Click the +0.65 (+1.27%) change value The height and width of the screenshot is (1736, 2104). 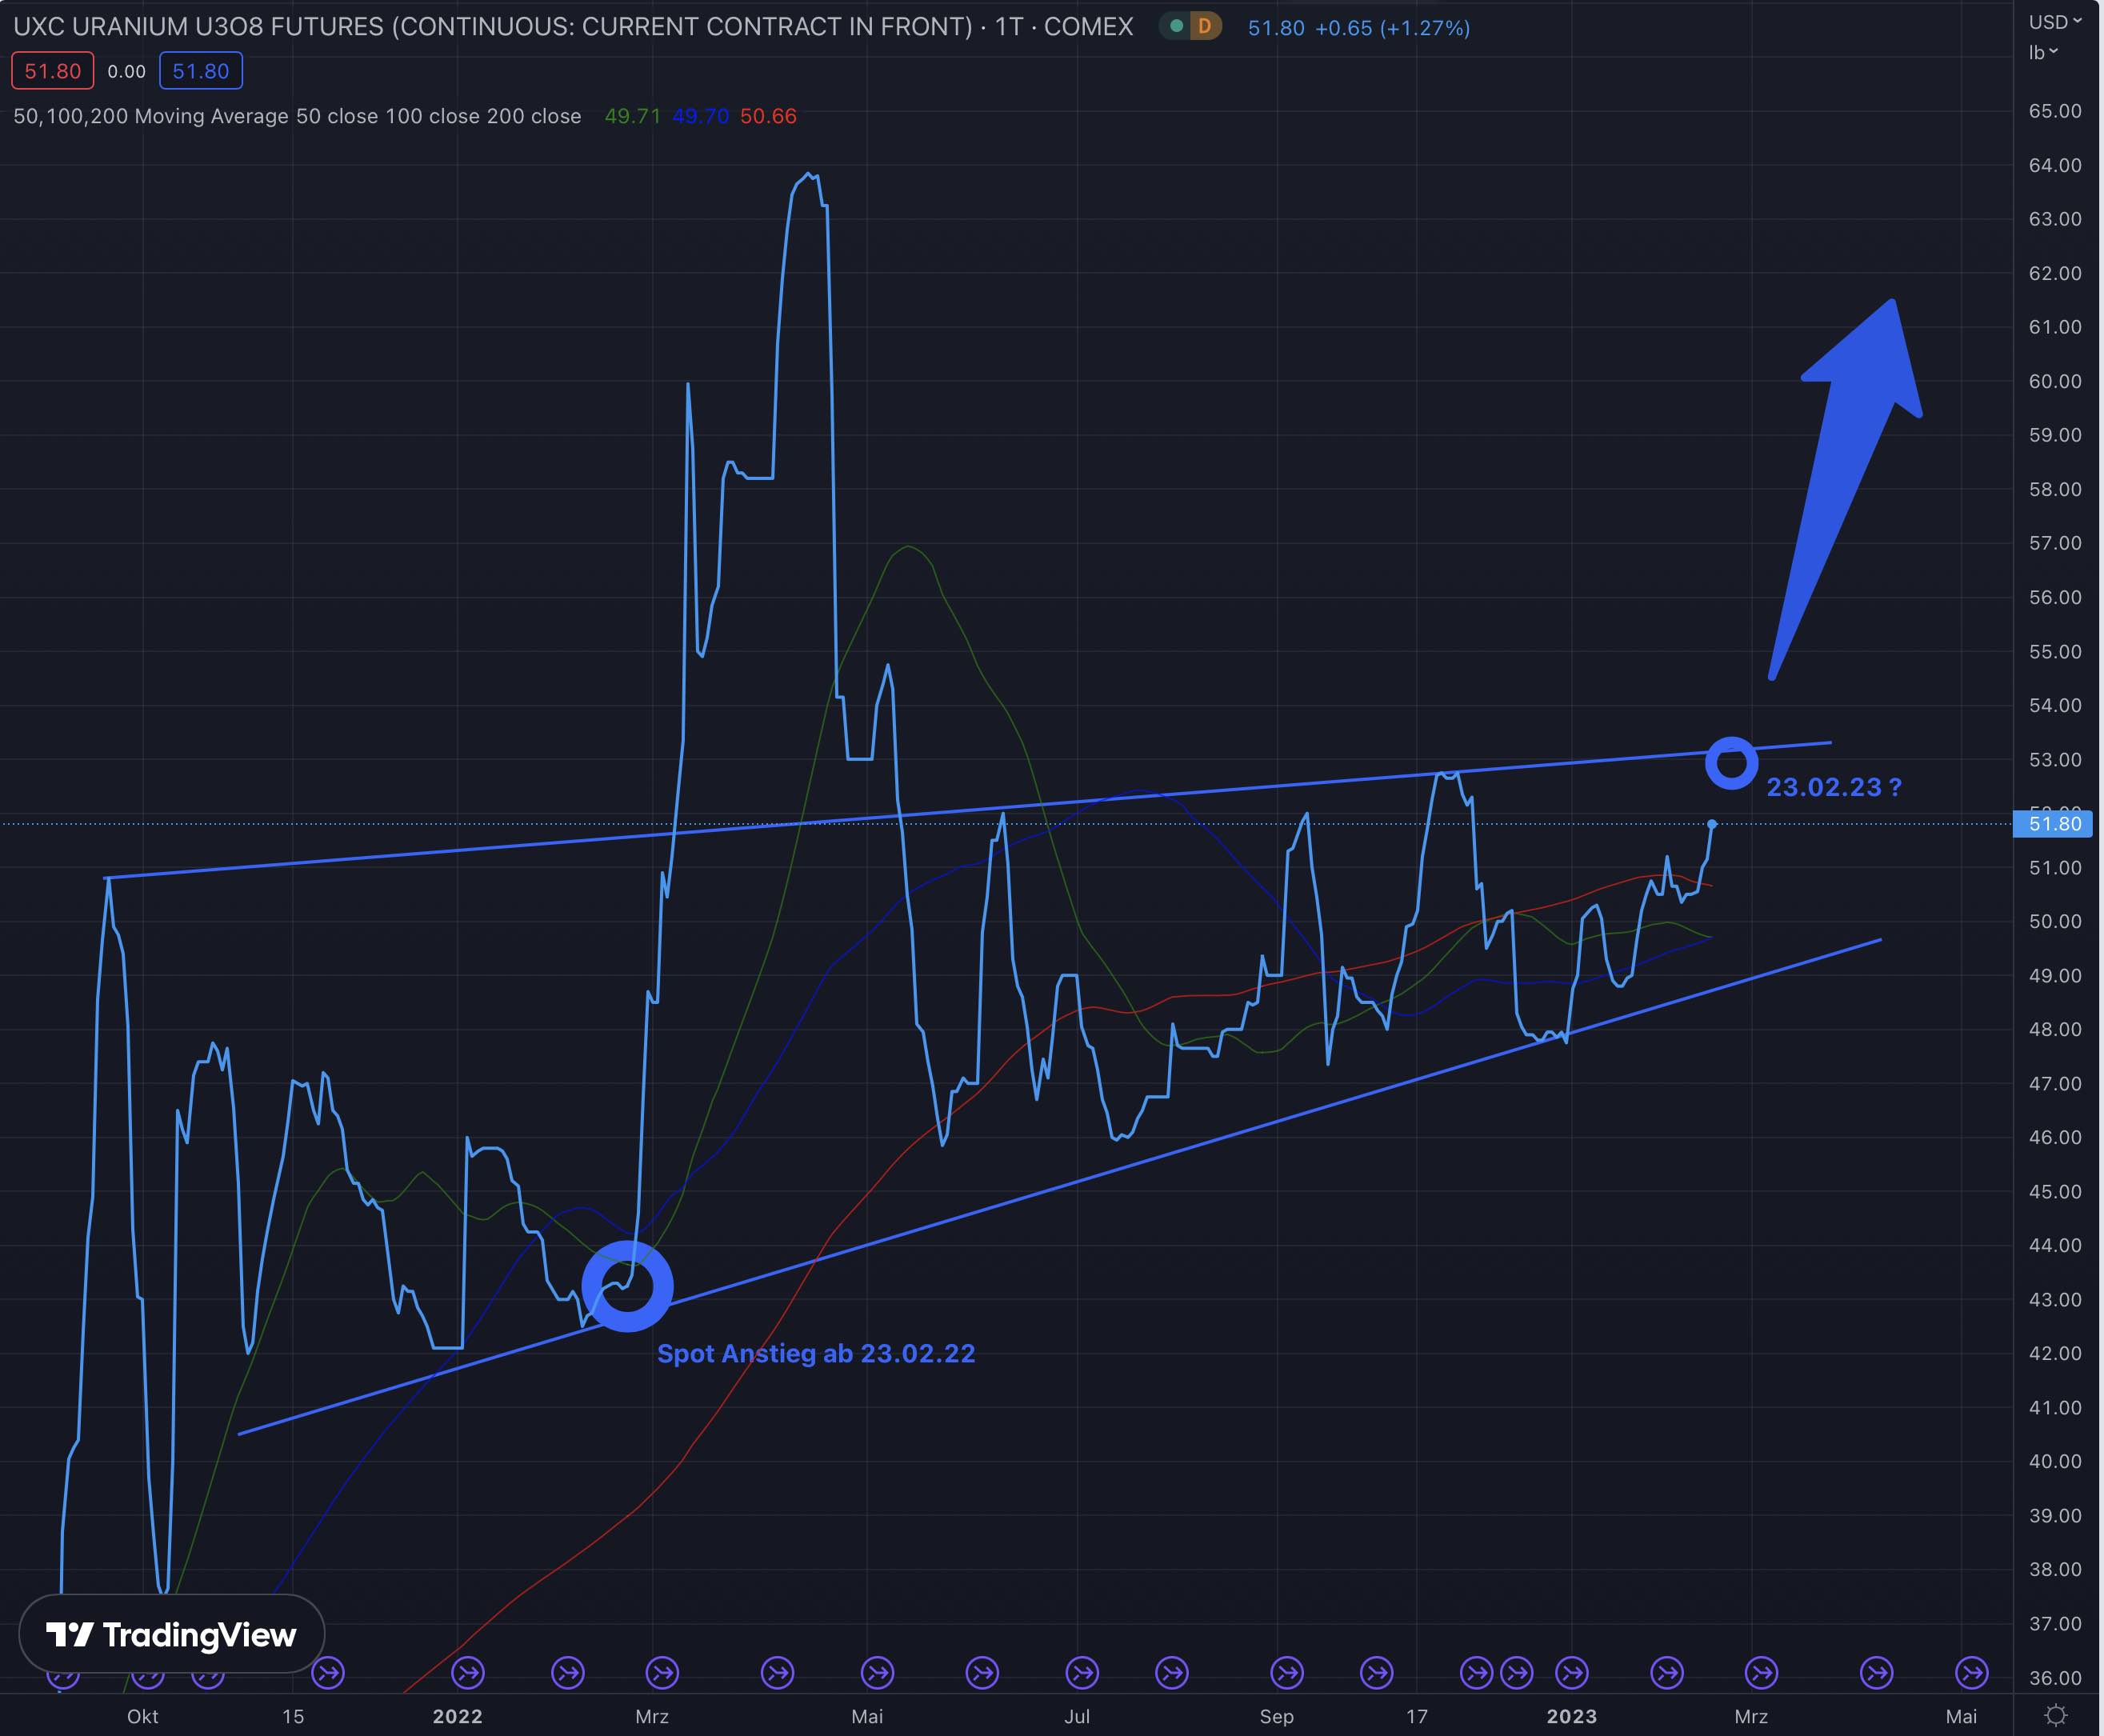[1392, 28]
